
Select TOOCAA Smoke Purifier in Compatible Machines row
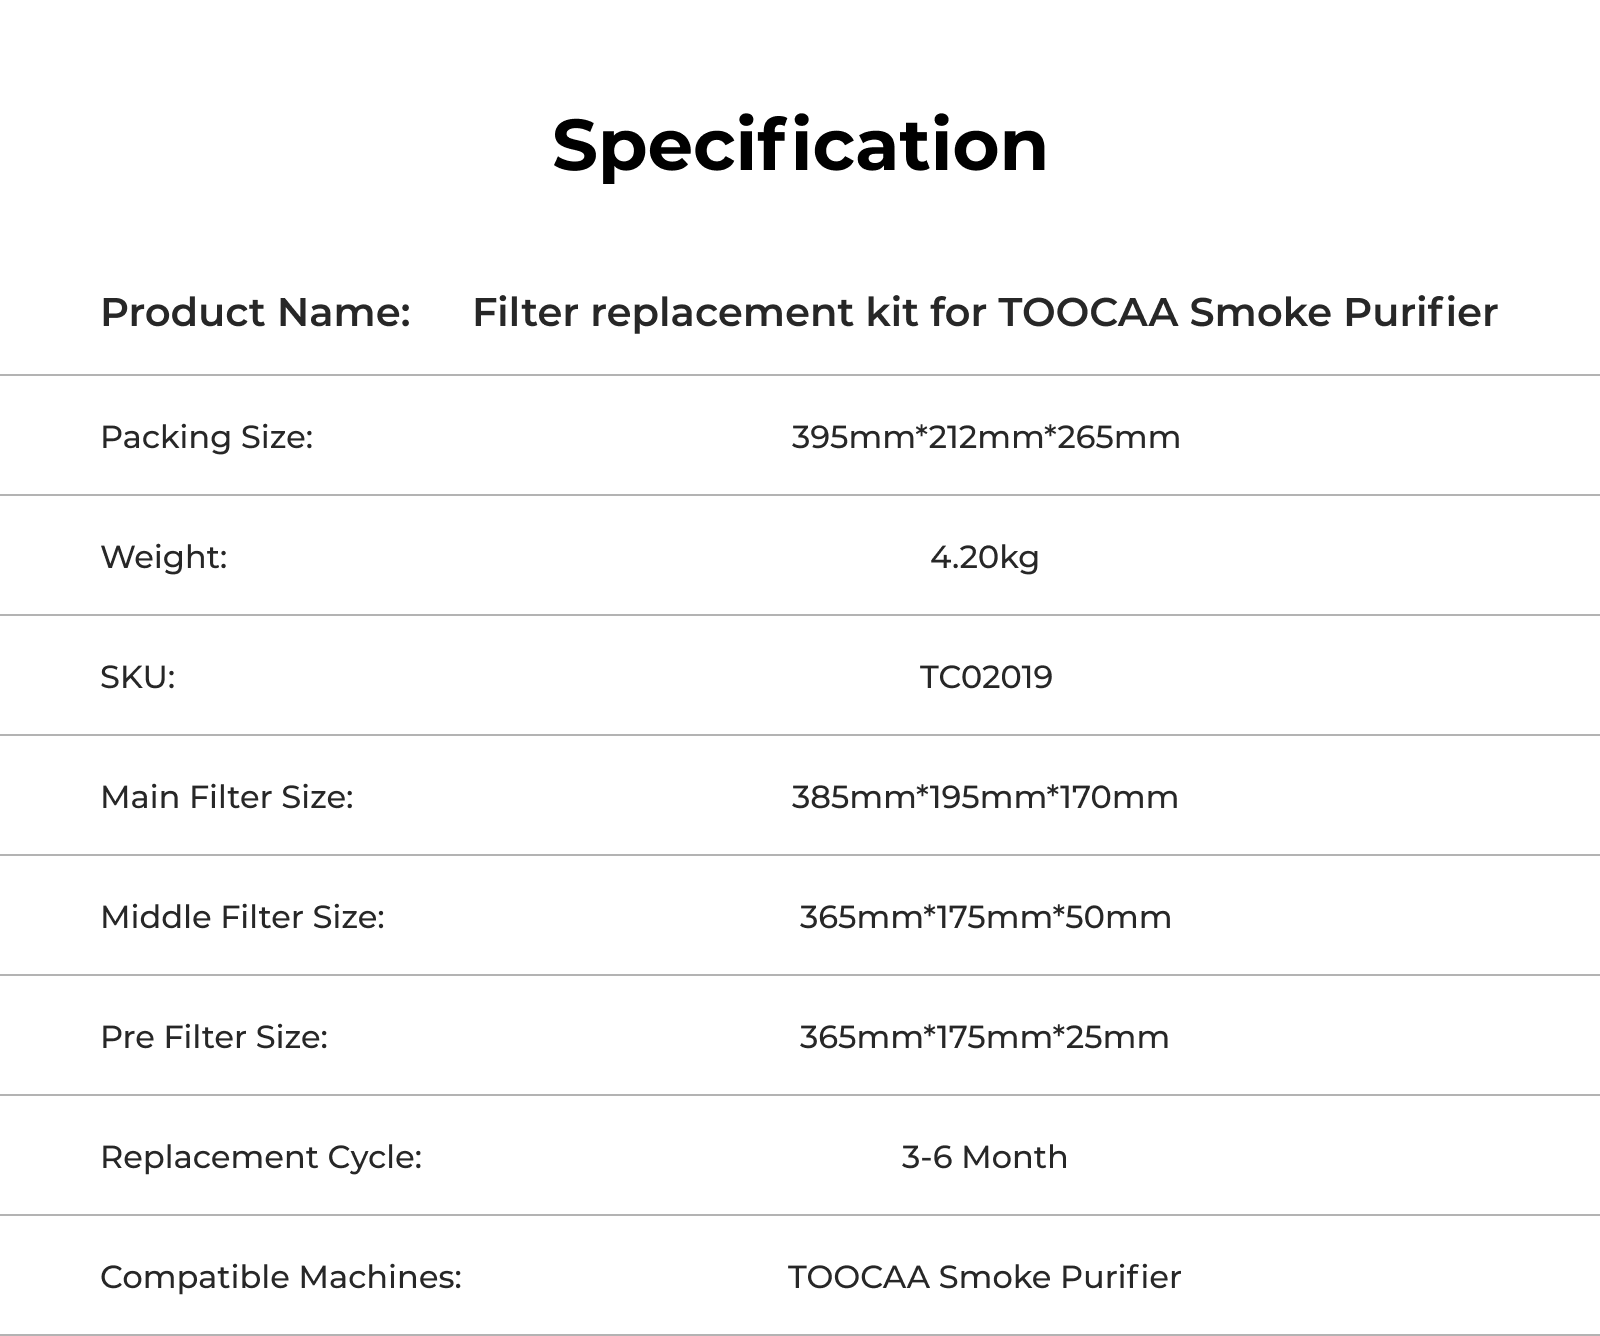pyautogui.click(x=984, y=1277)
